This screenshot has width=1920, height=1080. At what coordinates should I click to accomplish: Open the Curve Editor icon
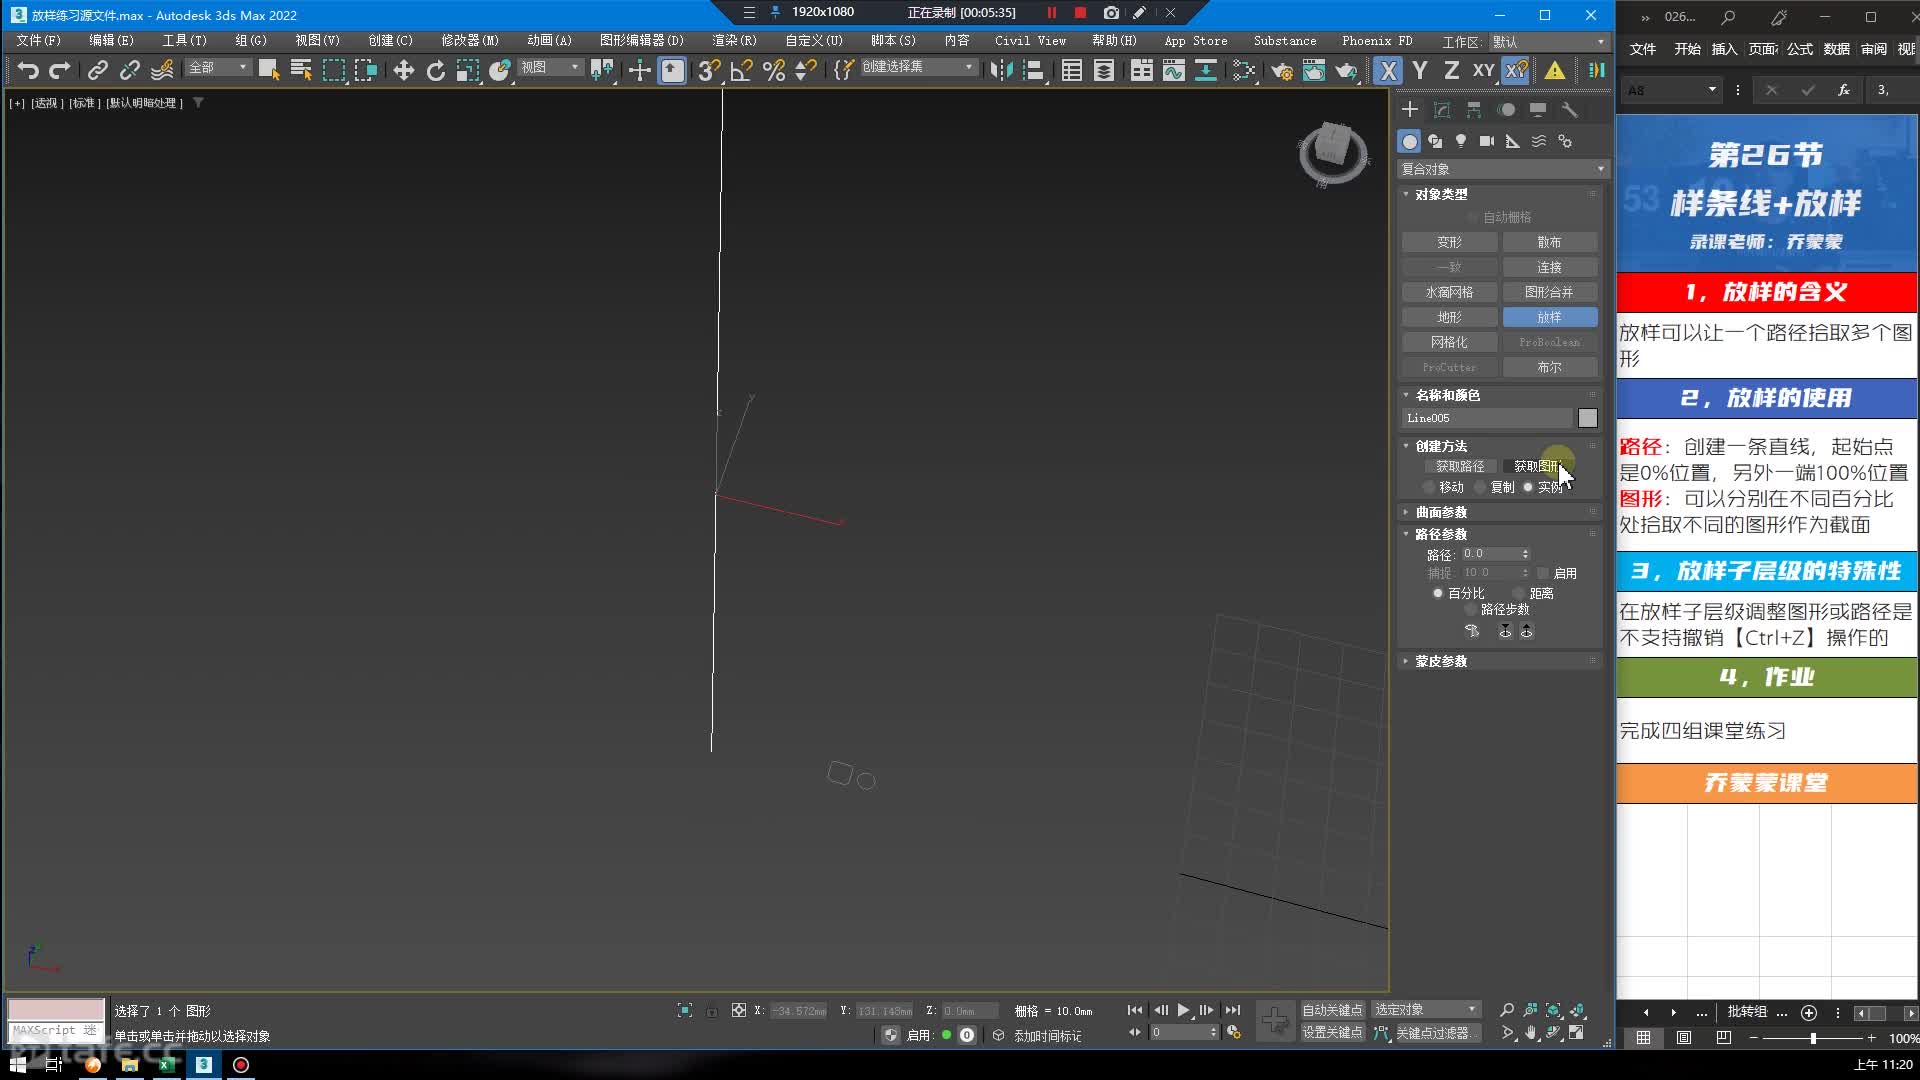[1173, 70]
